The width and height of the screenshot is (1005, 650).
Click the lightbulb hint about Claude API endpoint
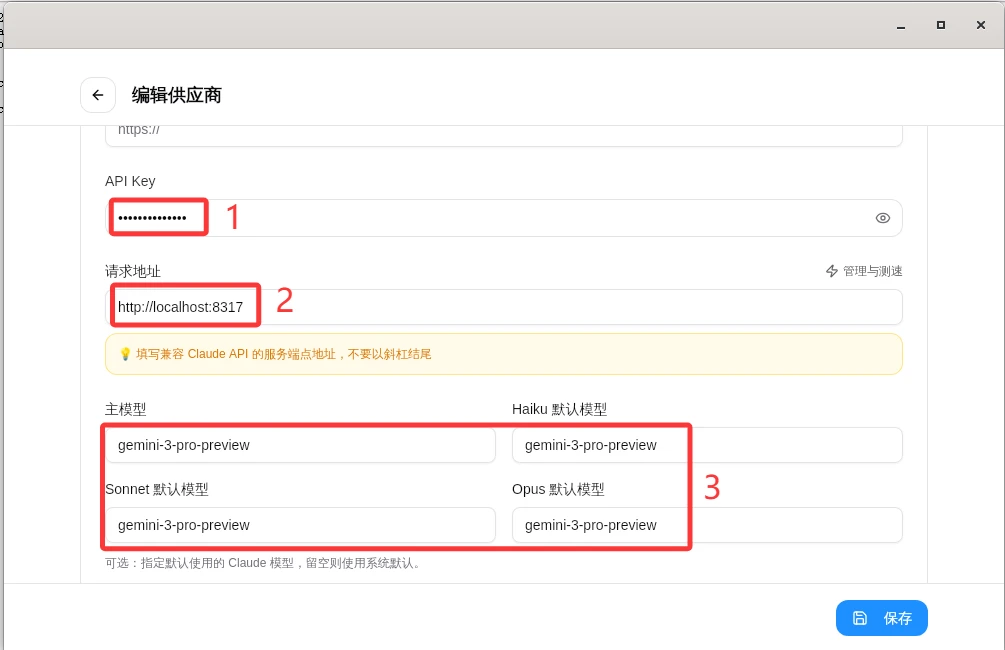pos(504,354)
